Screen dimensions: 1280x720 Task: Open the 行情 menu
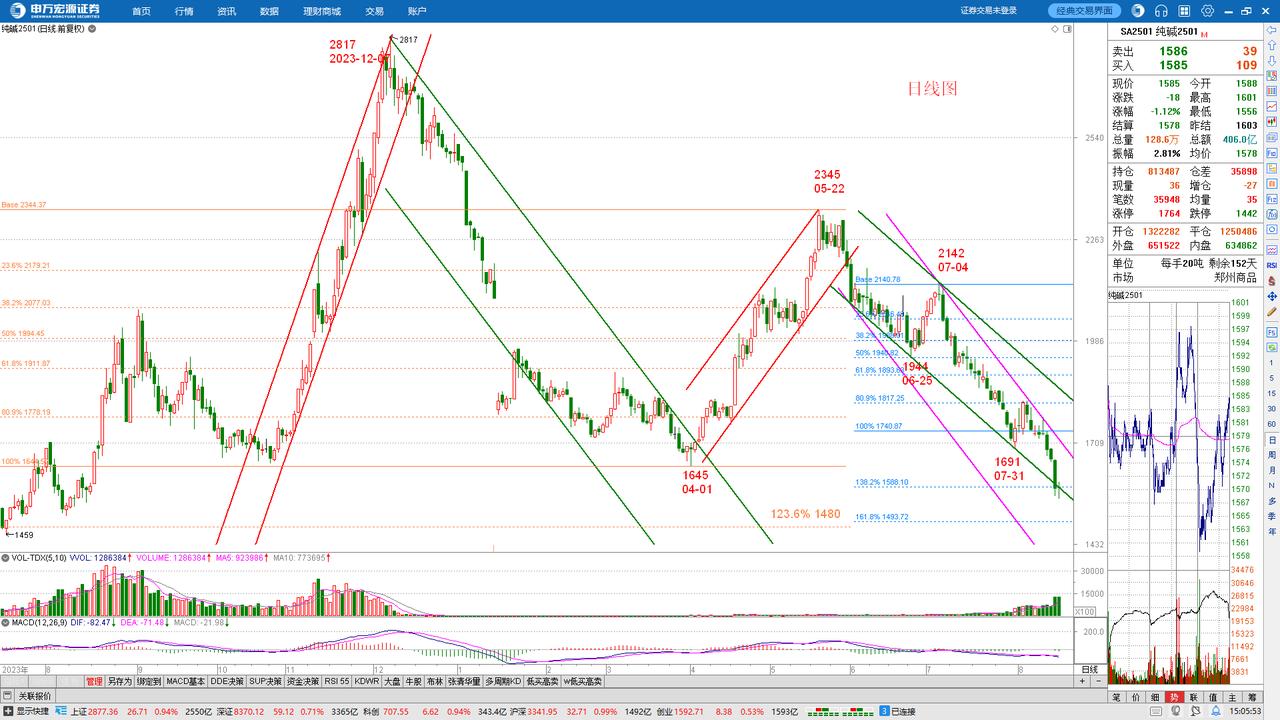point(184,11)
